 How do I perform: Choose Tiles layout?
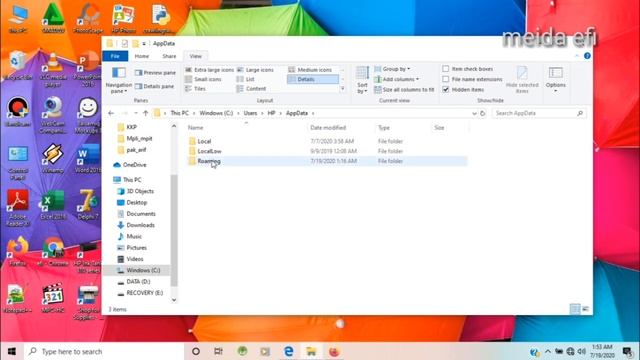[195, 89]
